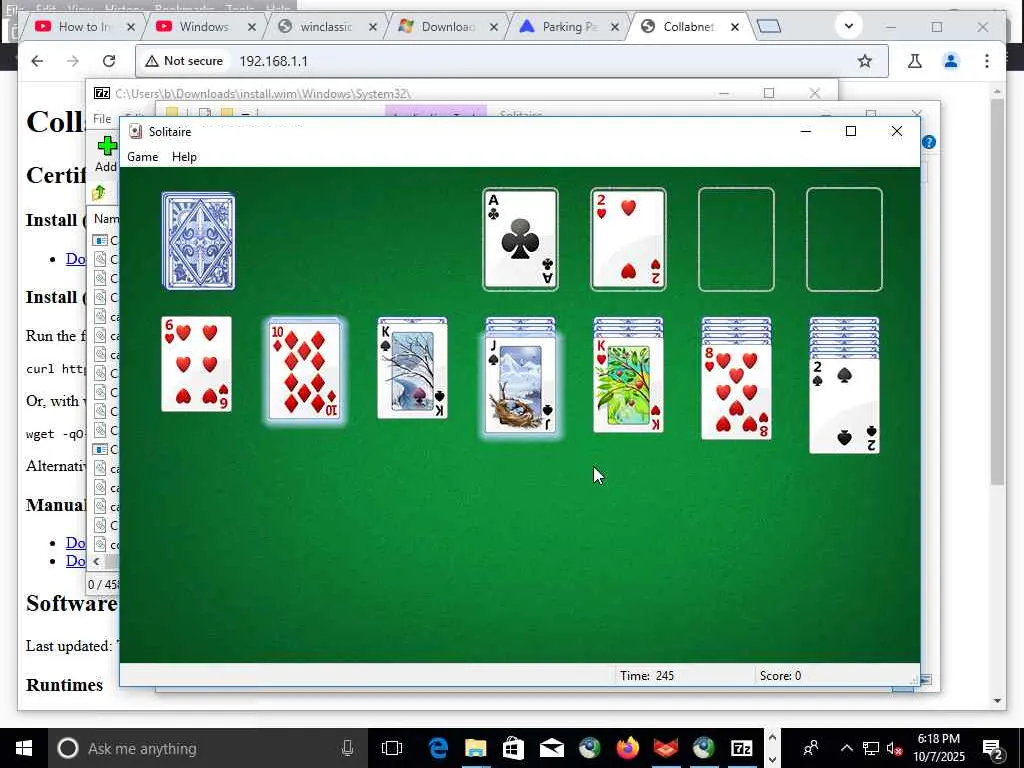Select the 8 of hearts card
Viewport: 1024px width, 768px height.
736,392
